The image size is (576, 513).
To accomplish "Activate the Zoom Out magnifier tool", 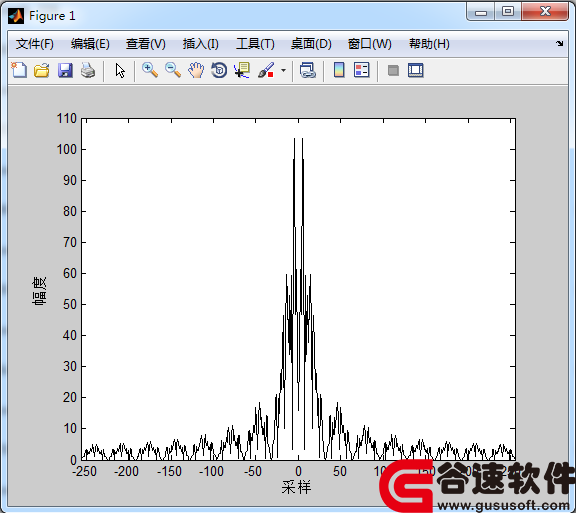I will click(173, 70).
